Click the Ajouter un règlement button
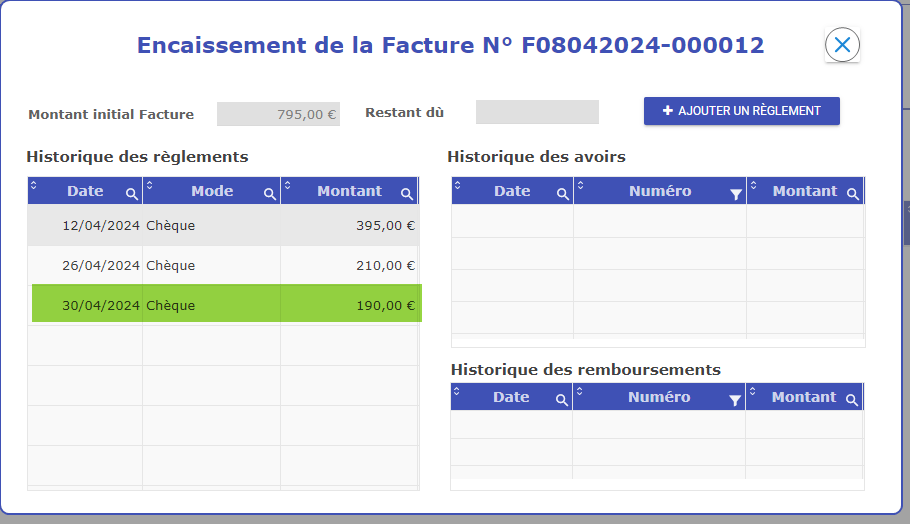This screenshot has width=910, height=524. [x=741, y=111]
